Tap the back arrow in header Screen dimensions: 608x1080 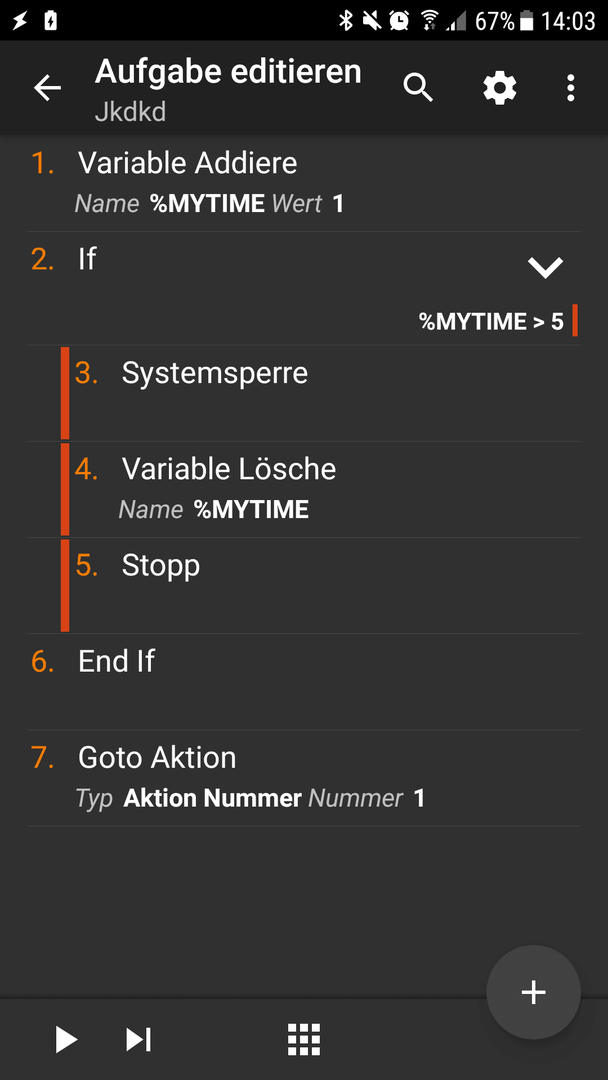tap(48, 88)
